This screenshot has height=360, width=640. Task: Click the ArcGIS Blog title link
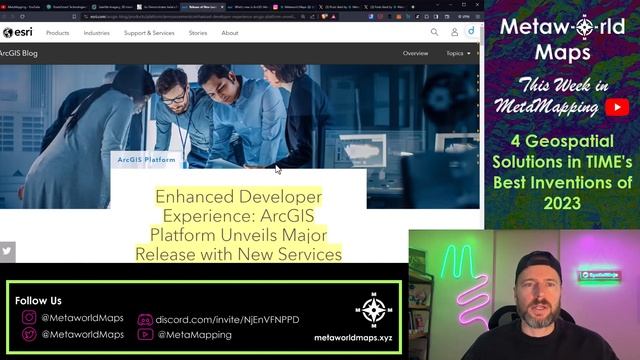pyautogui.click(x=19, y=53)
